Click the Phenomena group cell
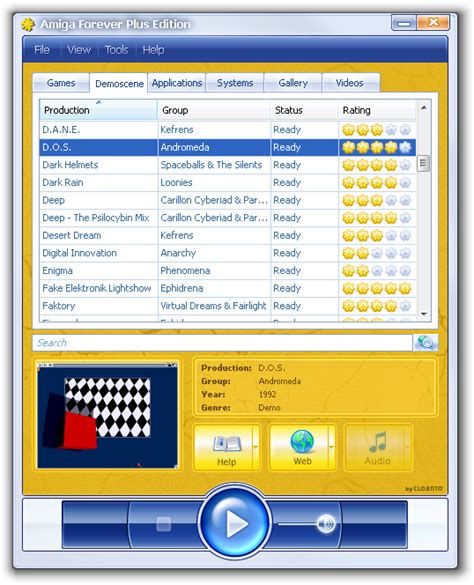The width and height of the screenshot is (474, 585). pyautogui.click(x=214, y=270)
